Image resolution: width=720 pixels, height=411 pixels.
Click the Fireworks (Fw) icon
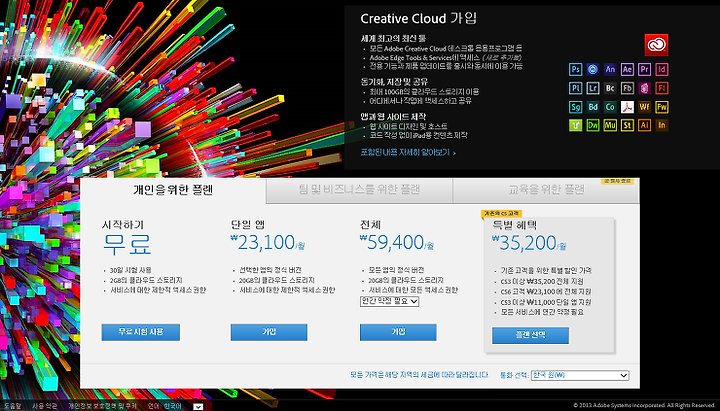pyautogui.click(x=662, y=107)
